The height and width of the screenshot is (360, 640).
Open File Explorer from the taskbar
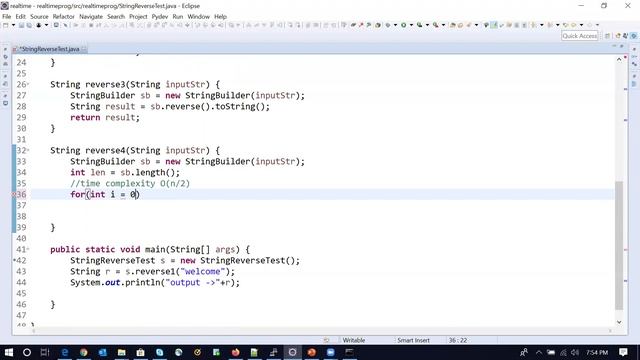pyautogui.click(x=121, y=352)
